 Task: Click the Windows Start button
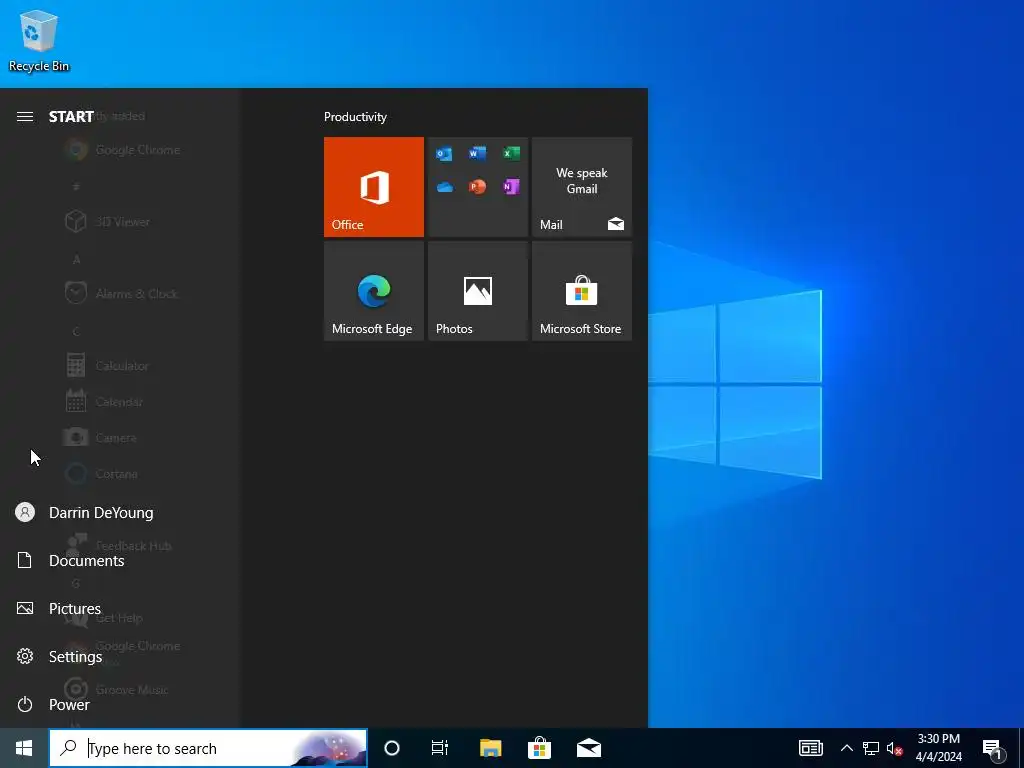coord(24,748)
